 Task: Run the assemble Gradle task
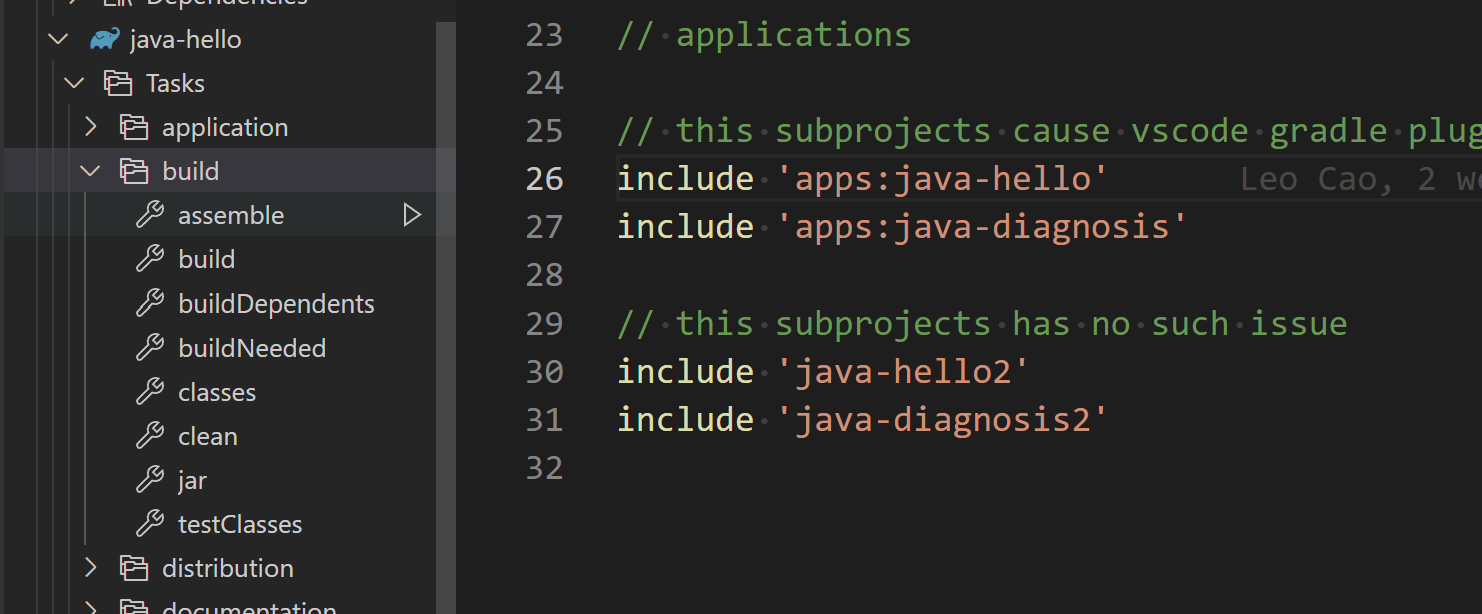tap(411, 214)
